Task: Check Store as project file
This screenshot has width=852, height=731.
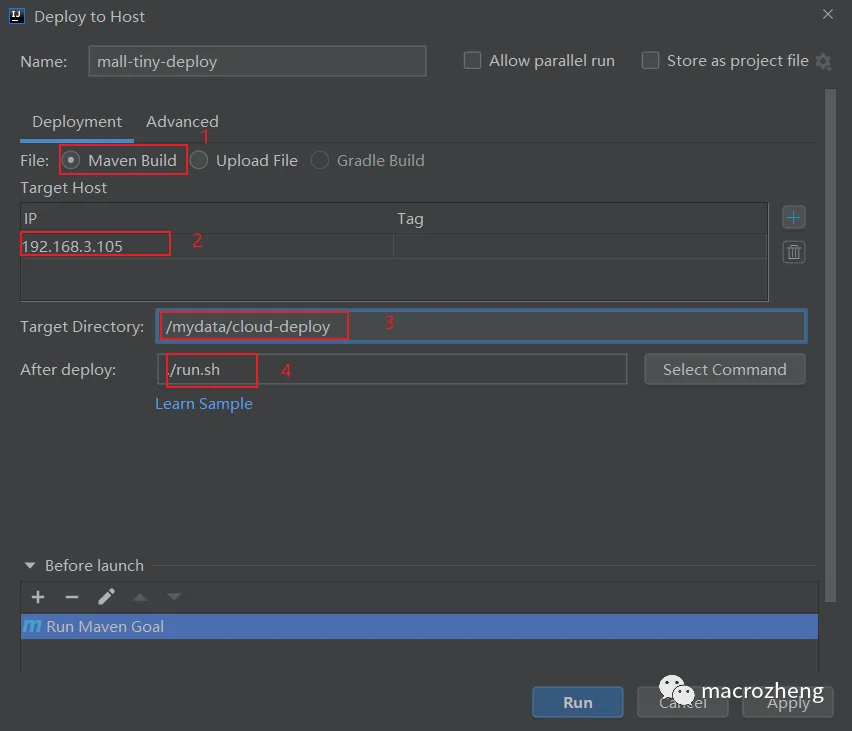Action: pyautogui.click(x=650, y=60)
